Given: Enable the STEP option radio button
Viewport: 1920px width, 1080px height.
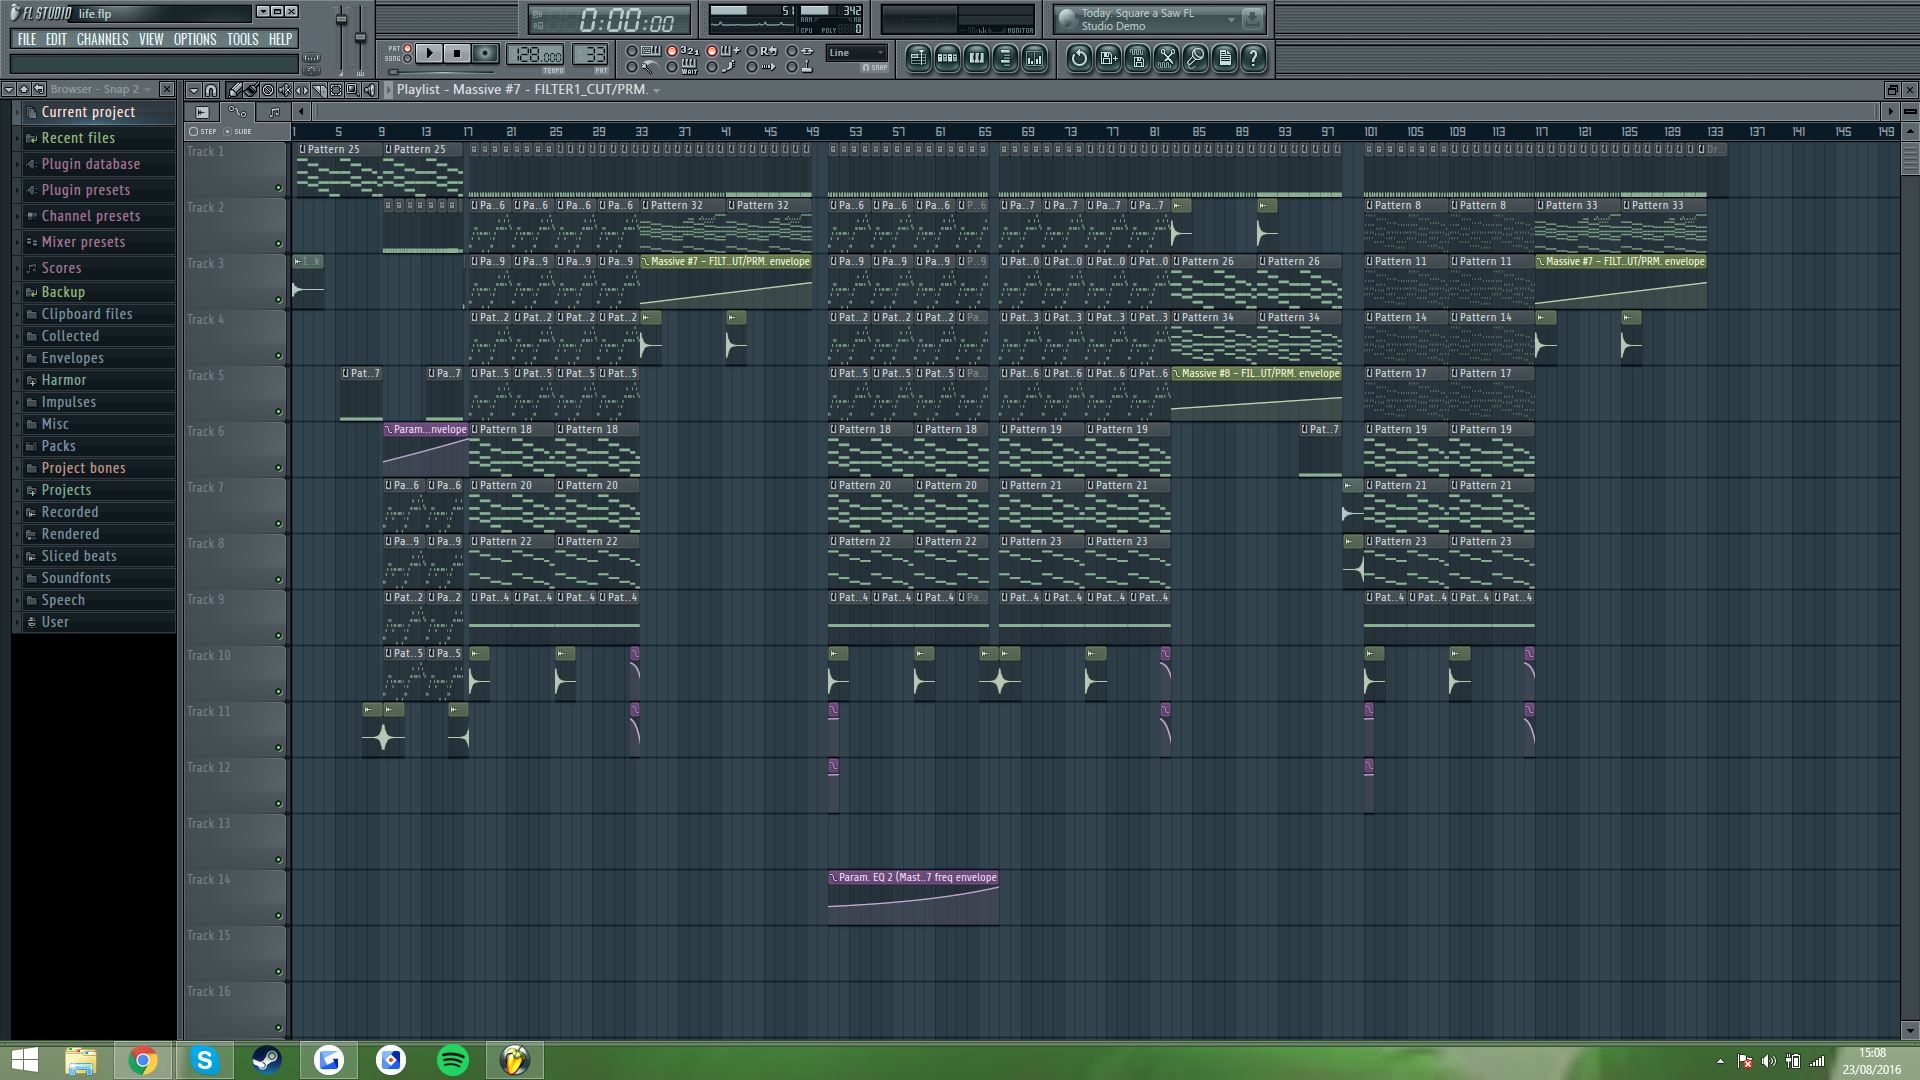Looking at the screenshot, I should (x=193, y=131).
